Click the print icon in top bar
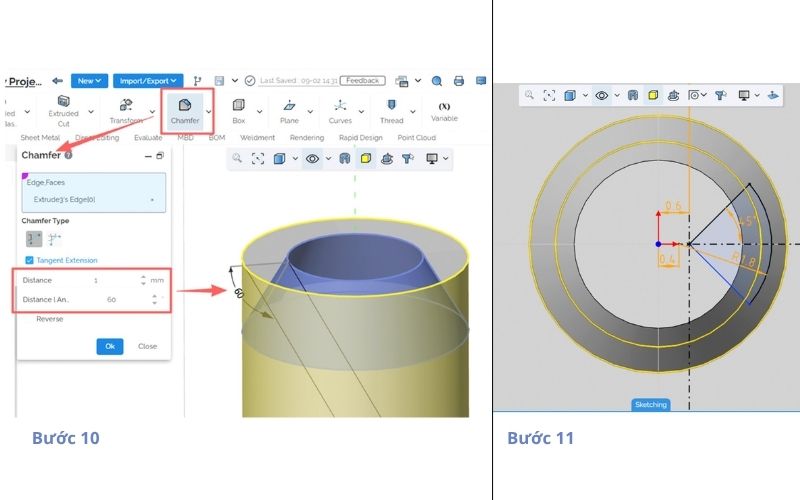800x500 pixels. coord(459,81)
